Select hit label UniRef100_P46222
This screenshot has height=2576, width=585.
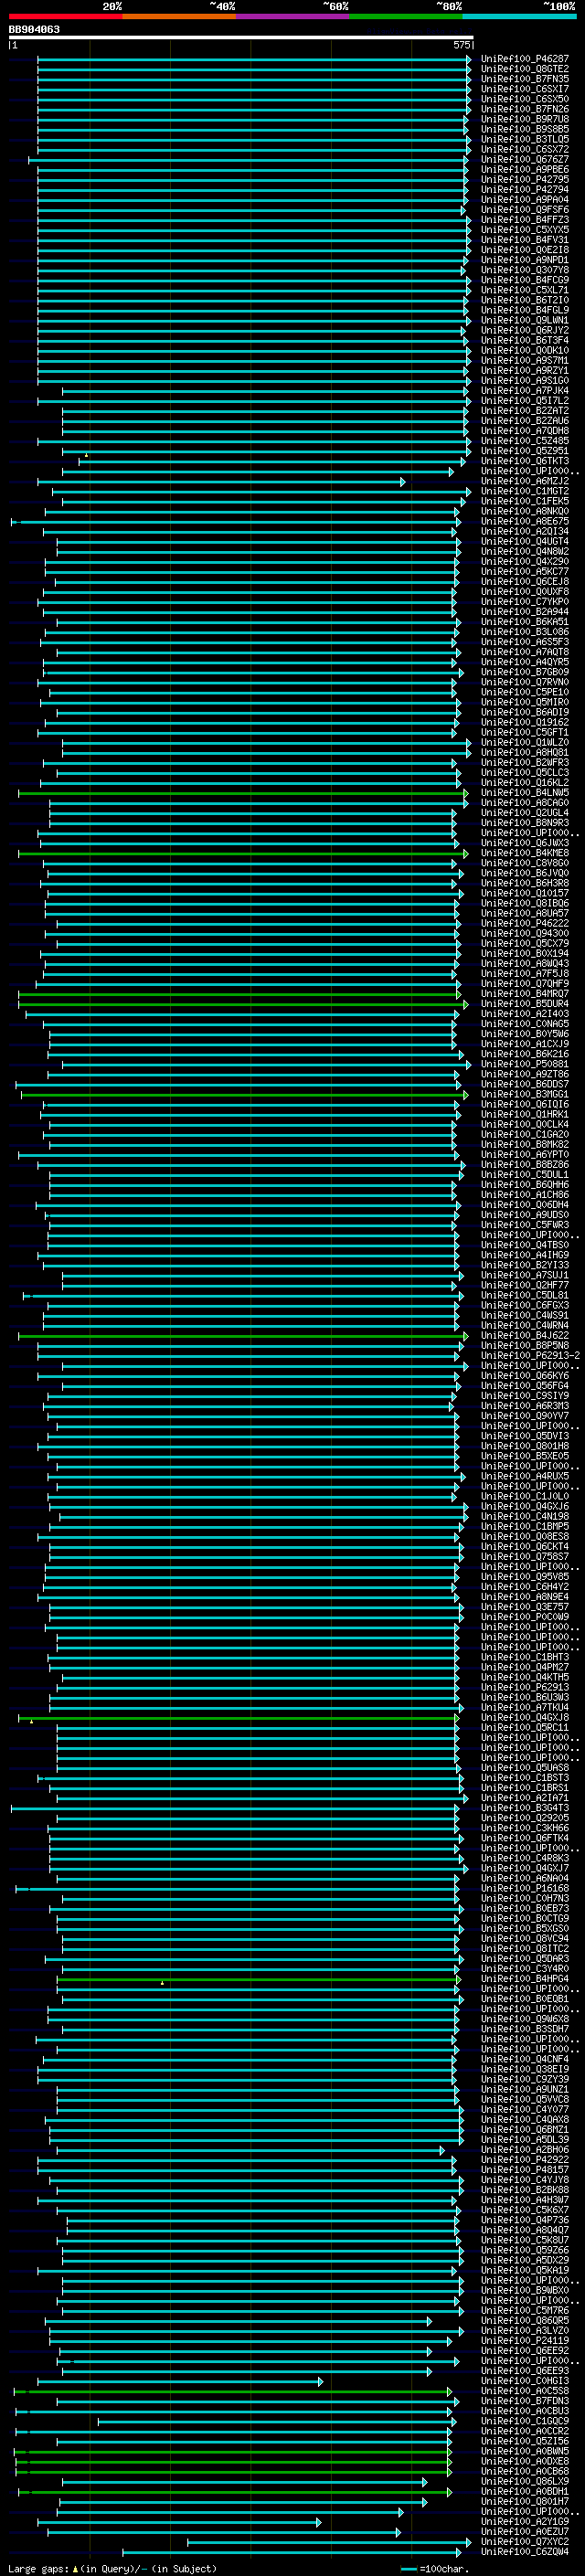pos(524,924)
